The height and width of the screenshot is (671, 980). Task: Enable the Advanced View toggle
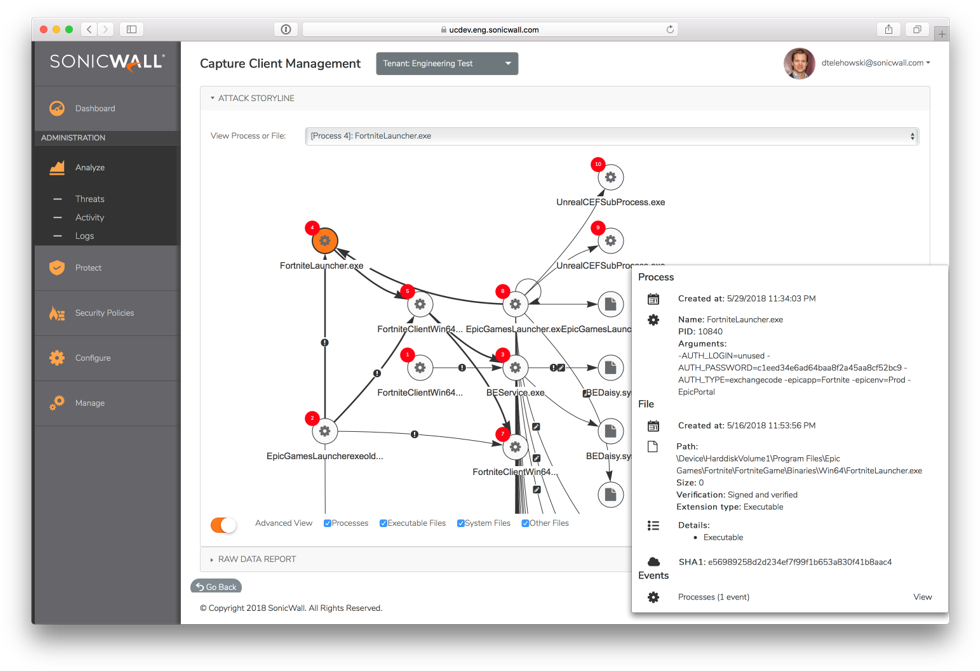222,524
